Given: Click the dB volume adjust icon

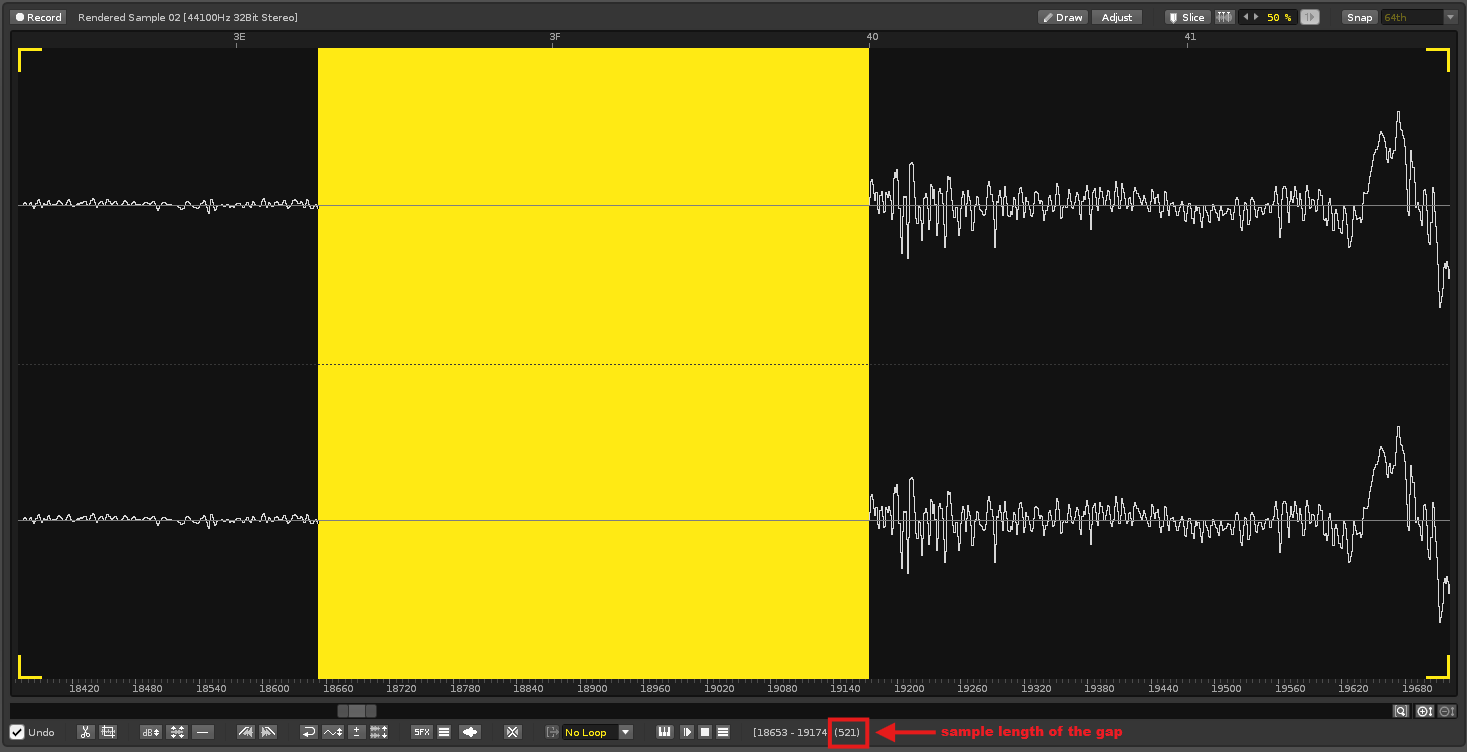Looking at the screenshot, I should pyautogui.click(x=151, y=732).
